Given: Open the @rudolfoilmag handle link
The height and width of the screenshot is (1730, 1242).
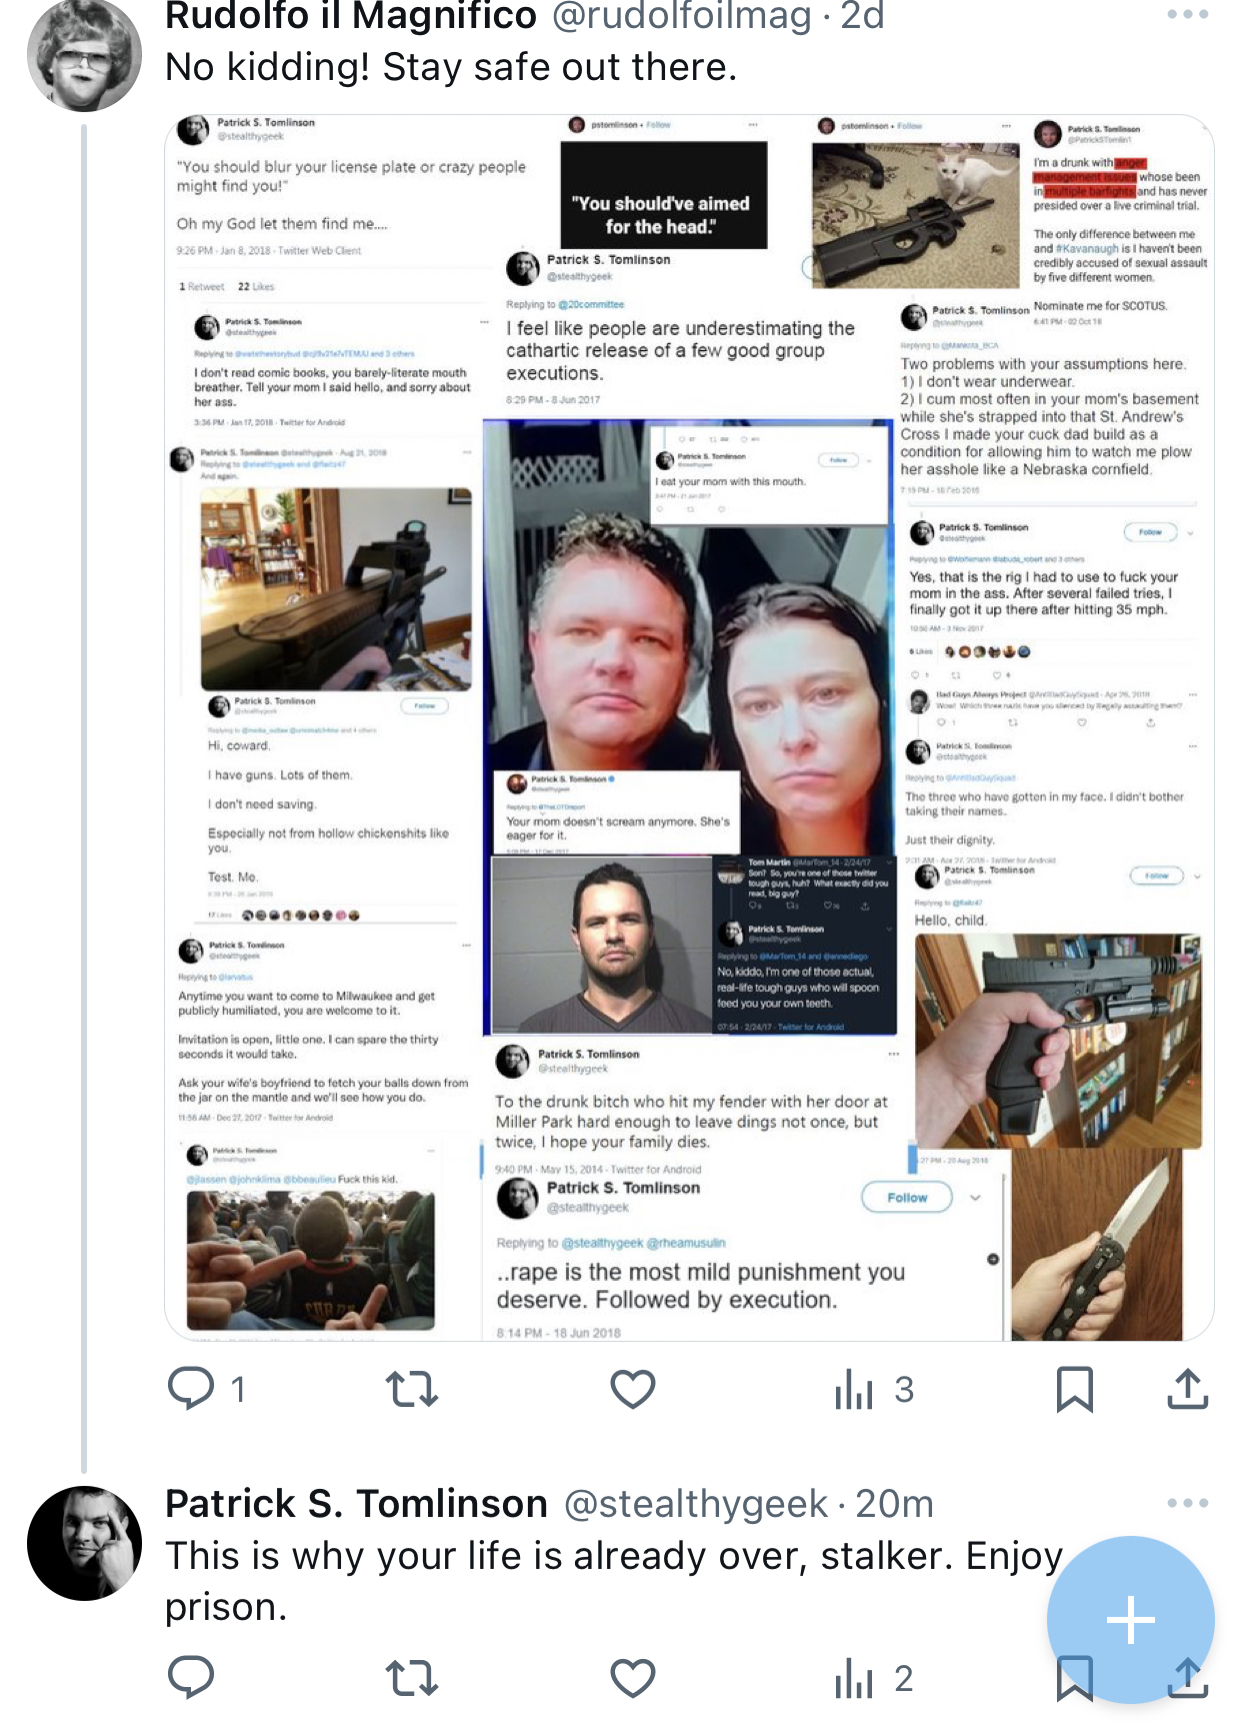Looking at the screenshot, I should pos(681,16).
